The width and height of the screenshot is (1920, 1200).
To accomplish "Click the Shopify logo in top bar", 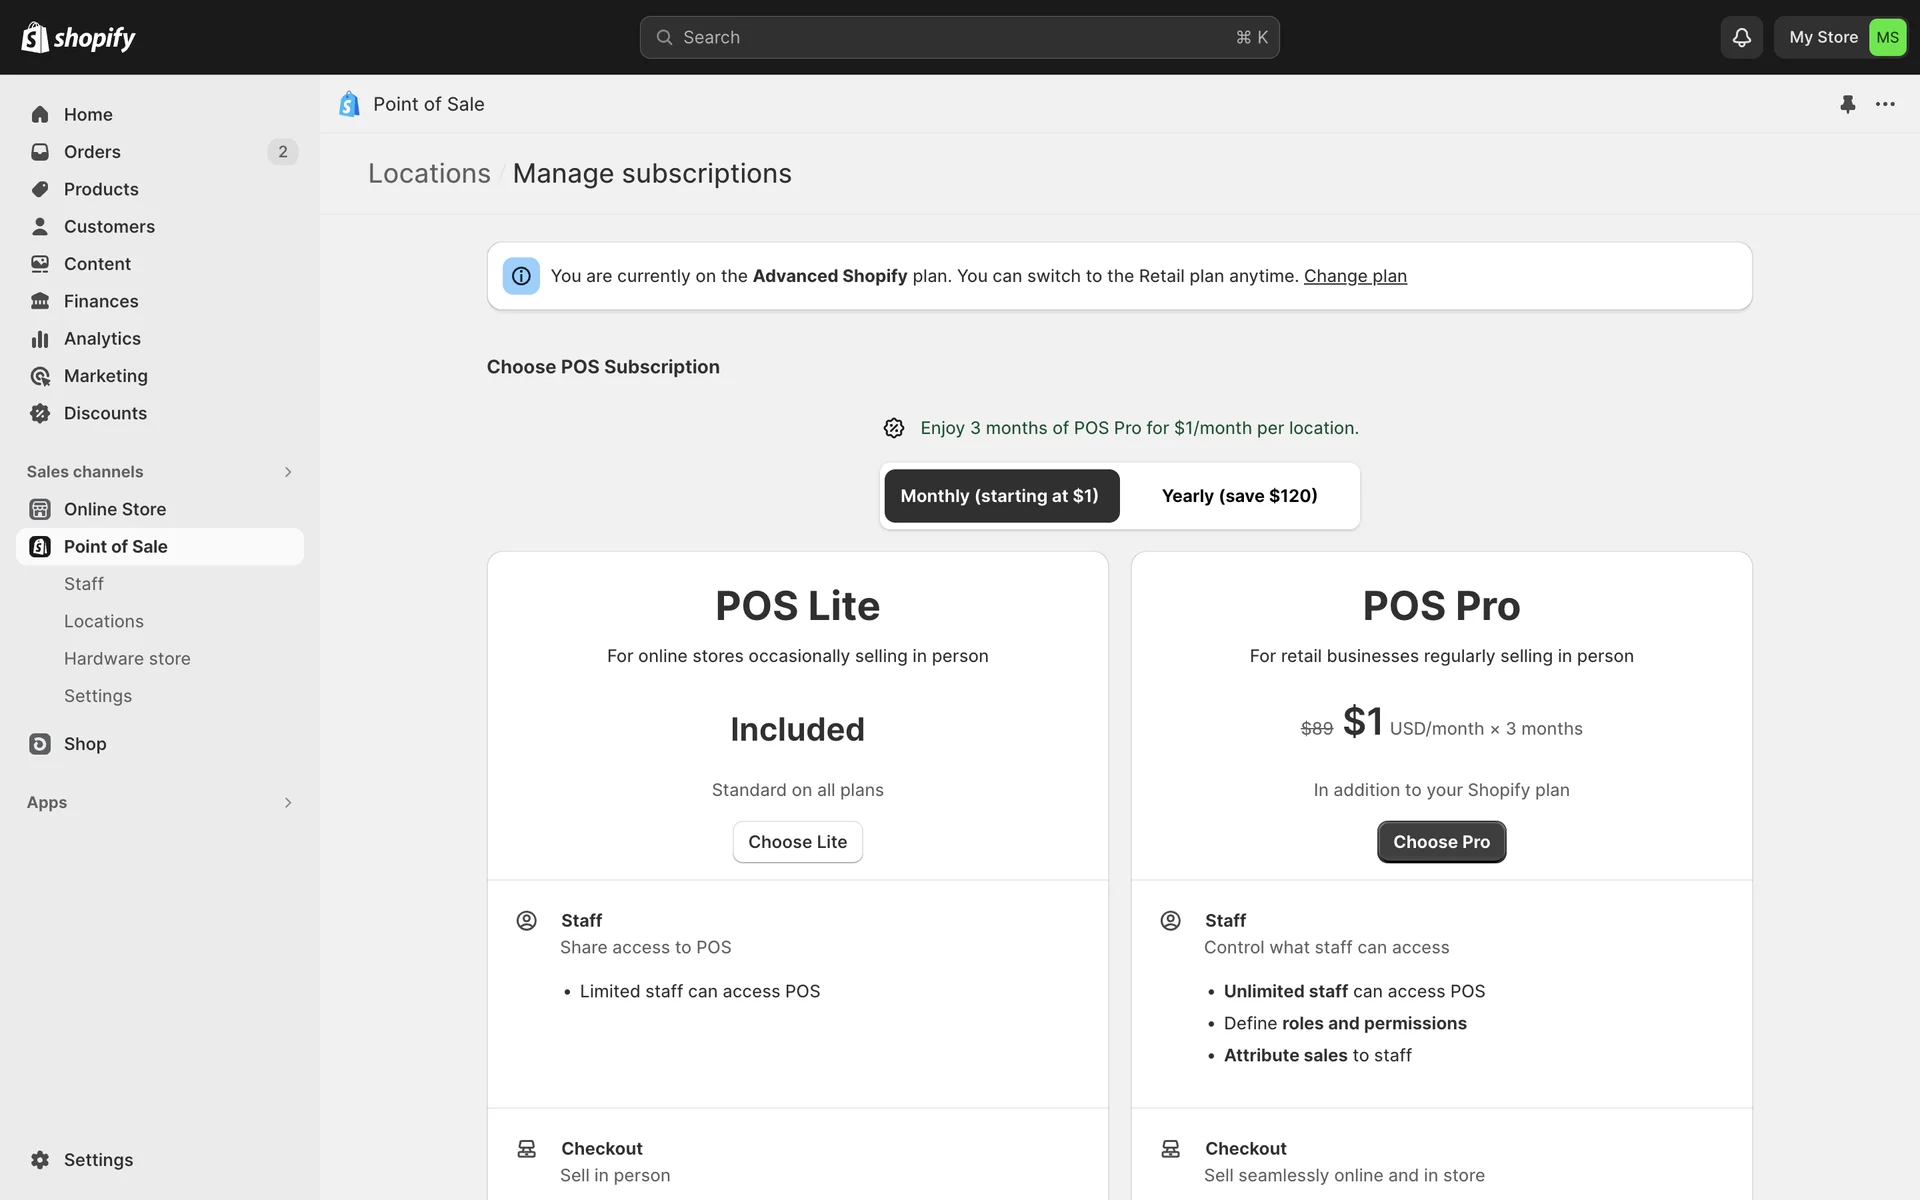I will (x=78, y=37).
